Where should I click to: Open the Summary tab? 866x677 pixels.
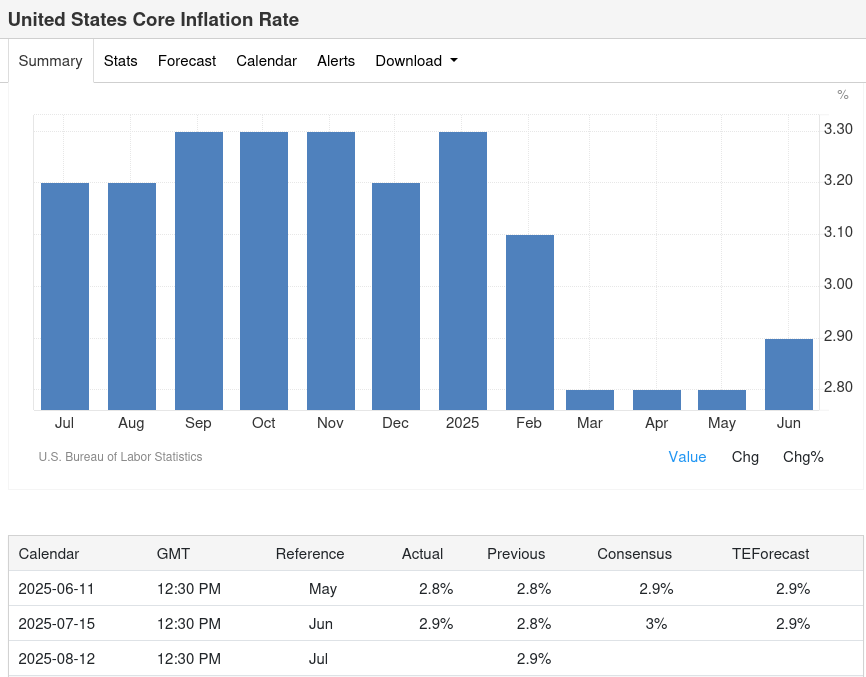click(50, 61)
